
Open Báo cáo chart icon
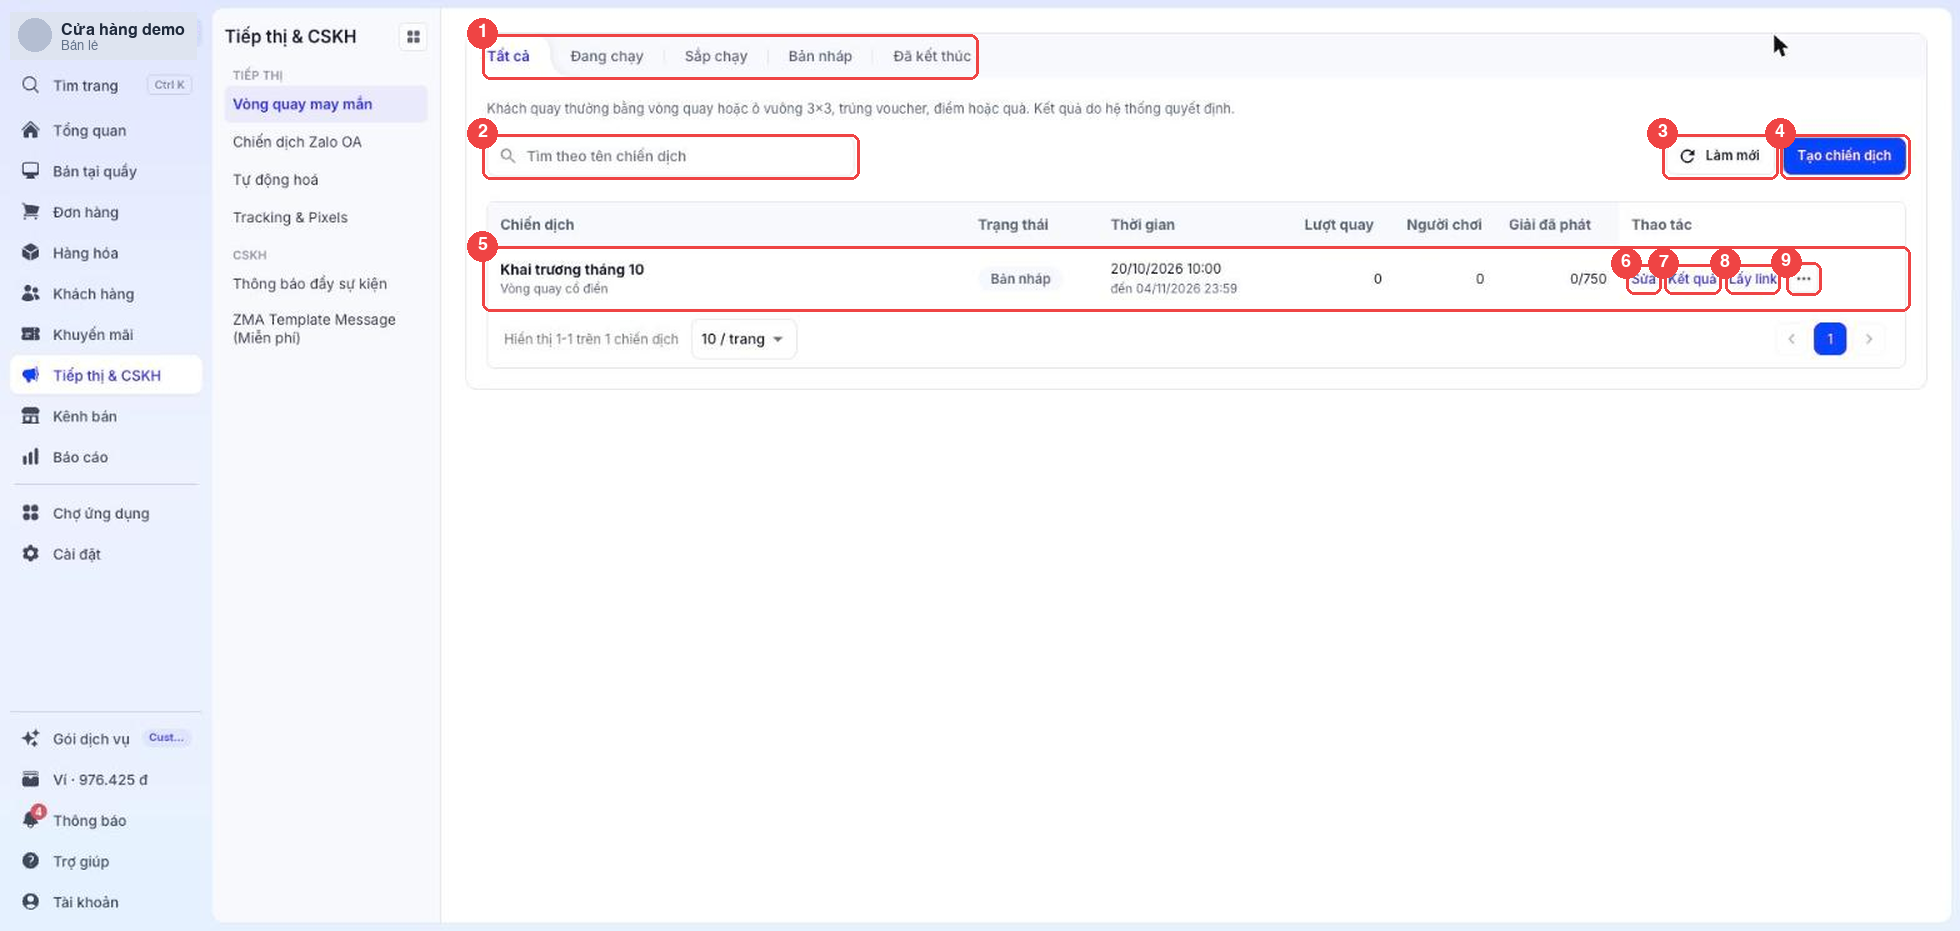[x=31, y=457]
